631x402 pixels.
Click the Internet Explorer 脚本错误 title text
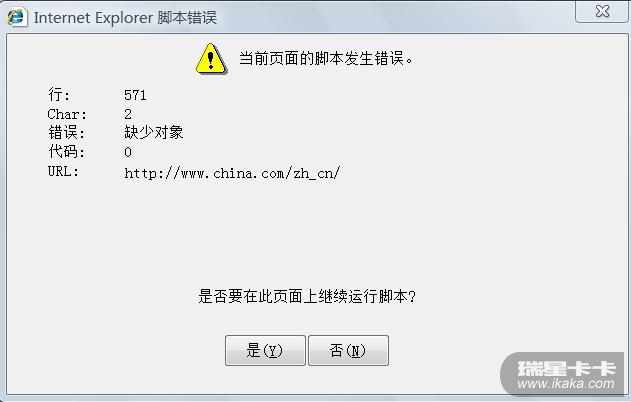[x=125, y=18]
